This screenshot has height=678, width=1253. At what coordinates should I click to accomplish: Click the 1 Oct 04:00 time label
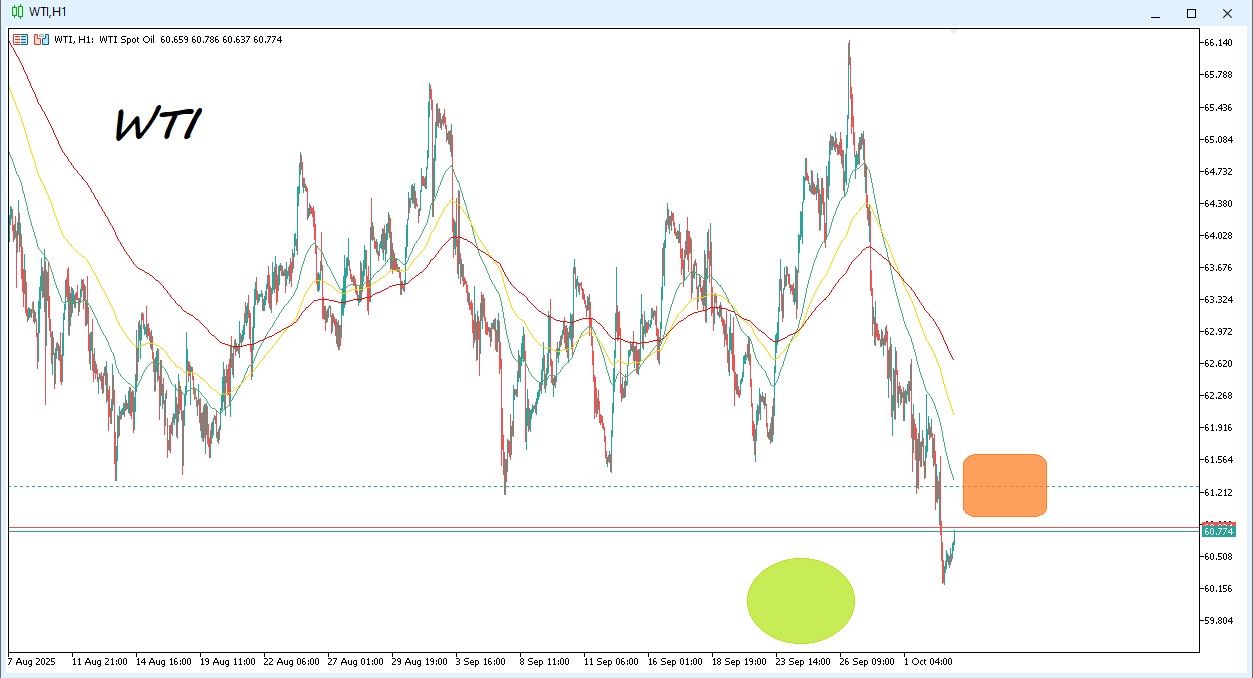click(929, 661)
